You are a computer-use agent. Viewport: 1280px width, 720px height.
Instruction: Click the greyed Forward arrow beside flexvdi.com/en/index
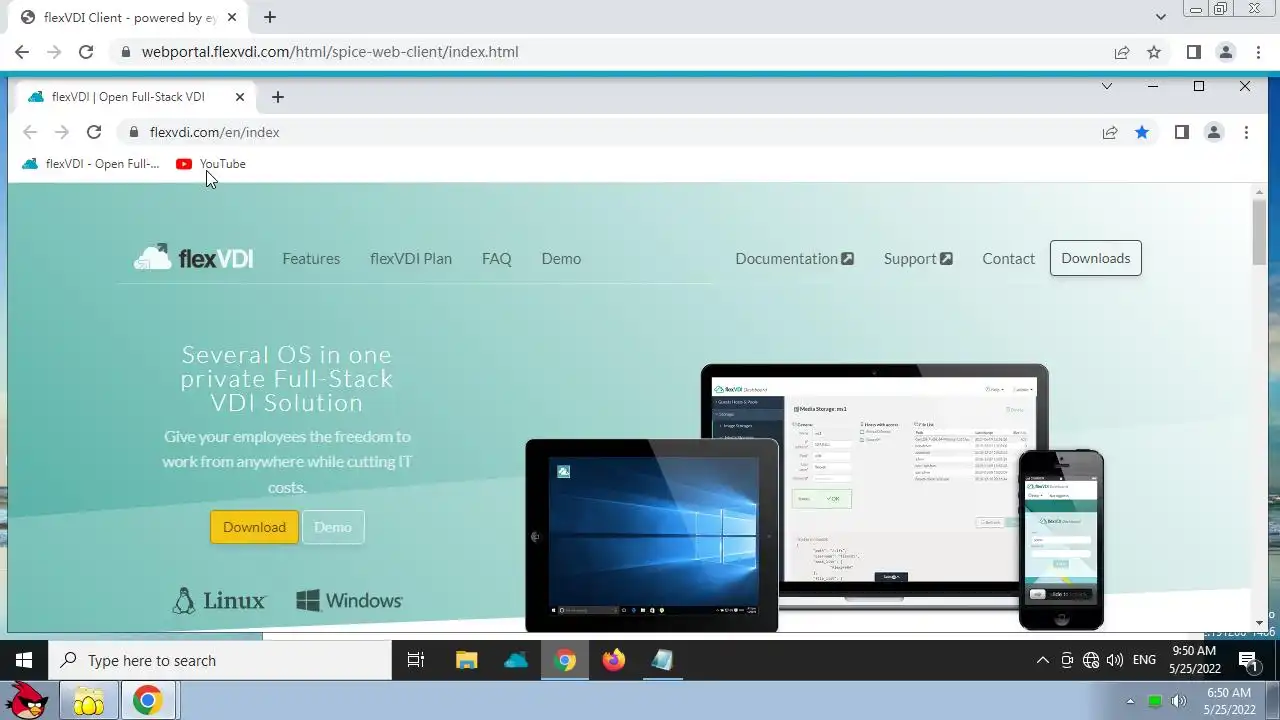click(x=62, y=132)
